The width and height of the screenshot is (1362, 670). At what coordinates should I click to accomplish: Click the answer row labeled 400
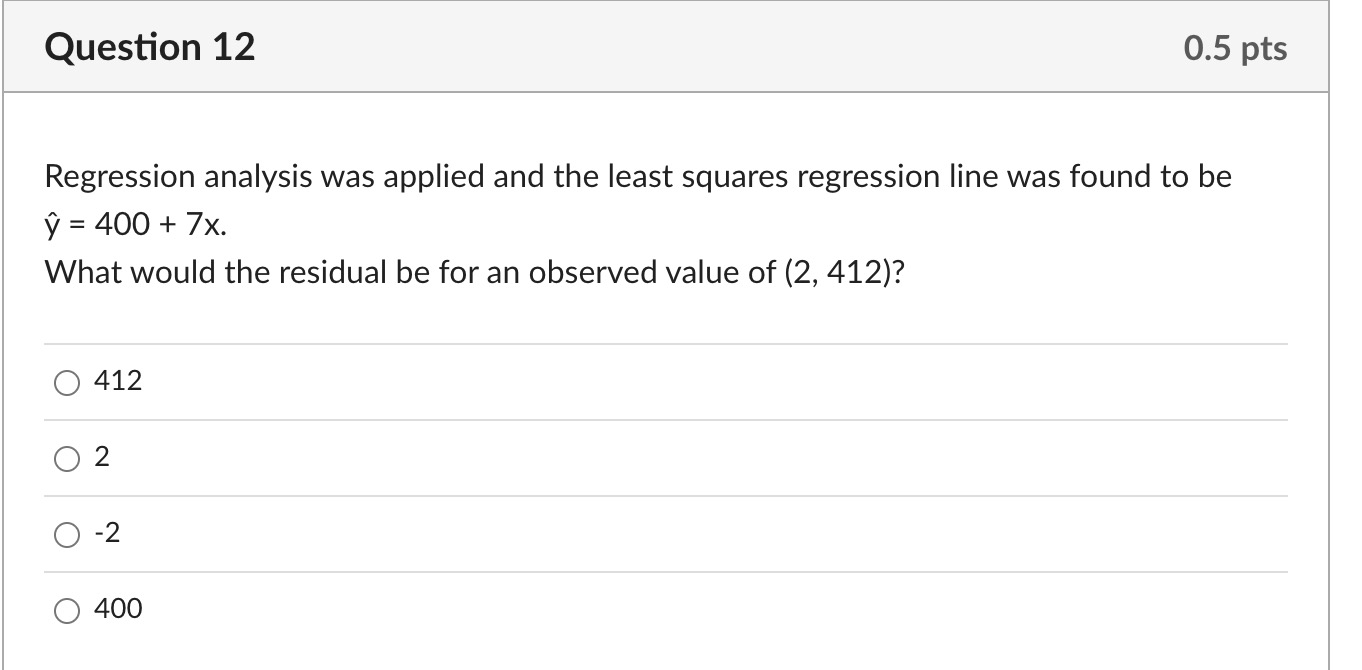(x=400, y=609)
